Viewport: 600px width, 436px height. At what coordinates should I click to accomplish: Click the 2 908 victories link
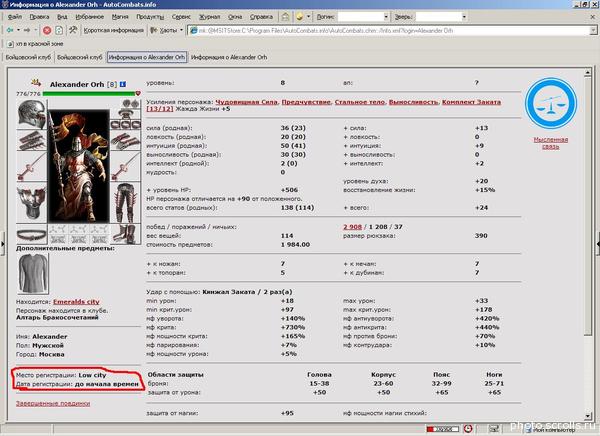click(352, 227)
